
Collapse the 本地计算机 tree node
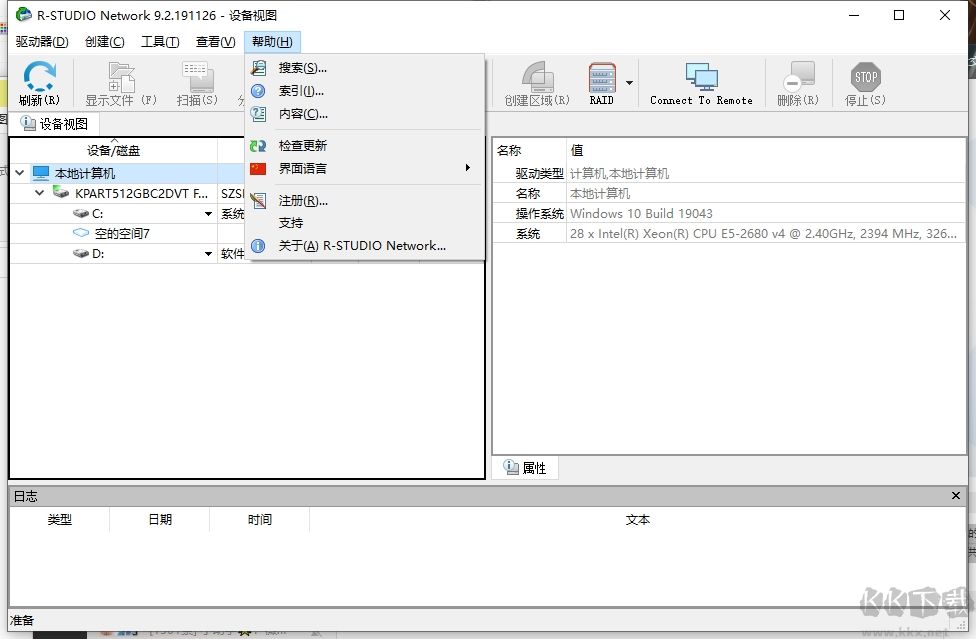click(x=22, y=171)
